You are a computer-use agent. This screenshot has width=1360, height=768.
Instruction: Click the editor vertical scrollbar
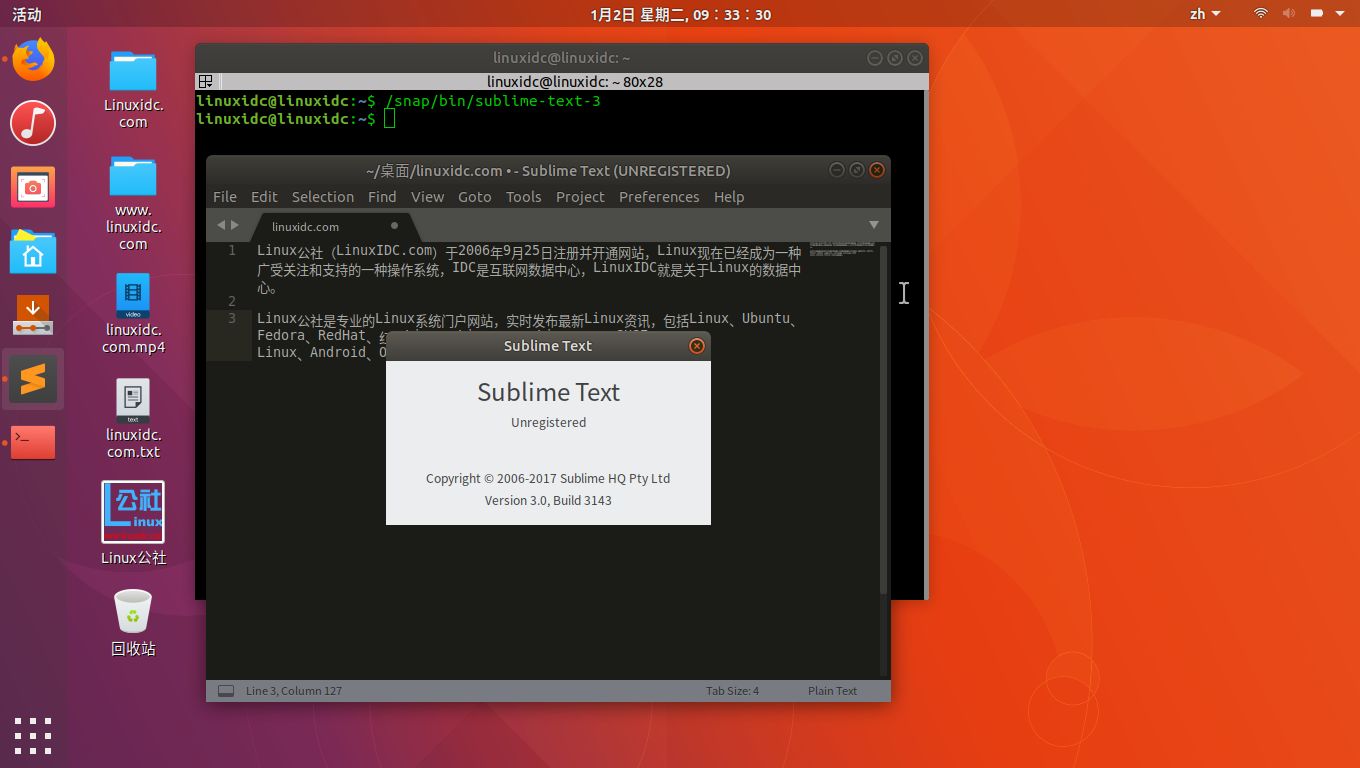pyautogui.click(x=883, y=420)
